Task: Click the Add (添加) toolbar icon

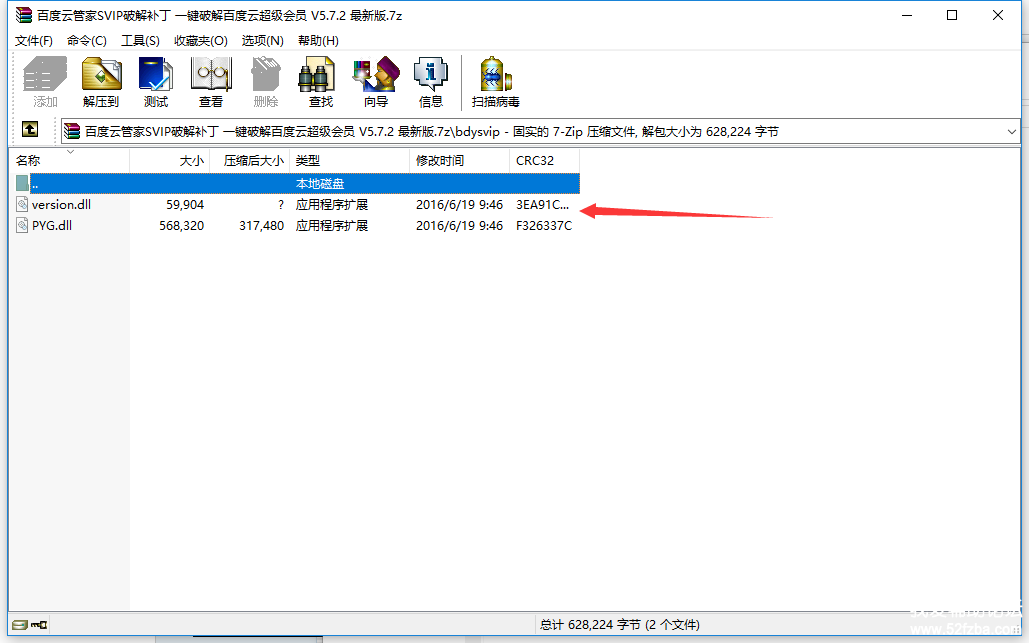Action: point(45,82)
